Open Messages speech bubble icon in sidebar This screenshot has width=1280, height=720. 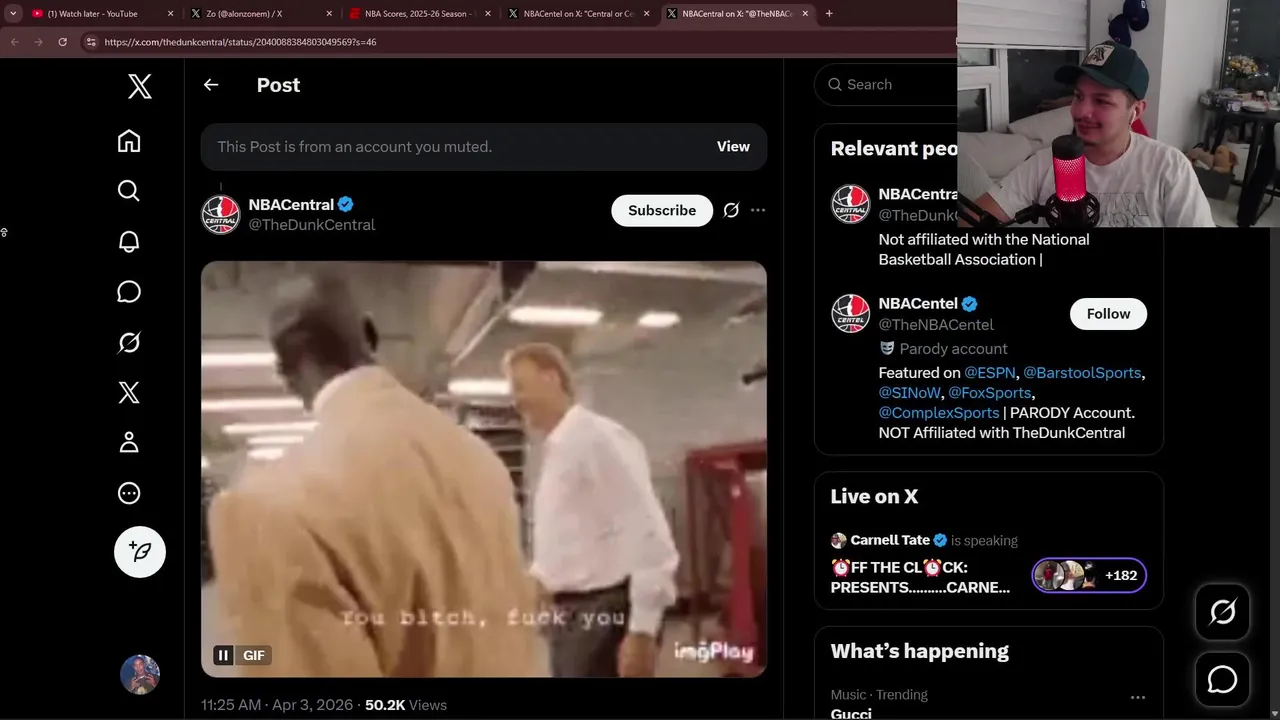click(129, 292)
